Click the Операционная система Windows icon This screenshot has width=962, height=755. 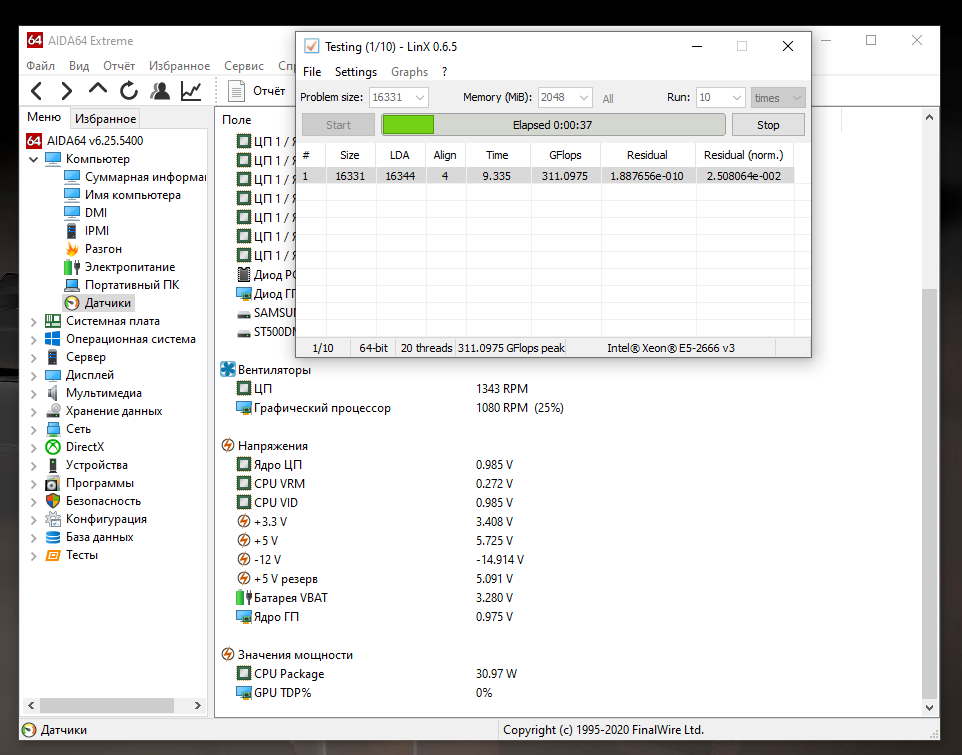[53, 339]
